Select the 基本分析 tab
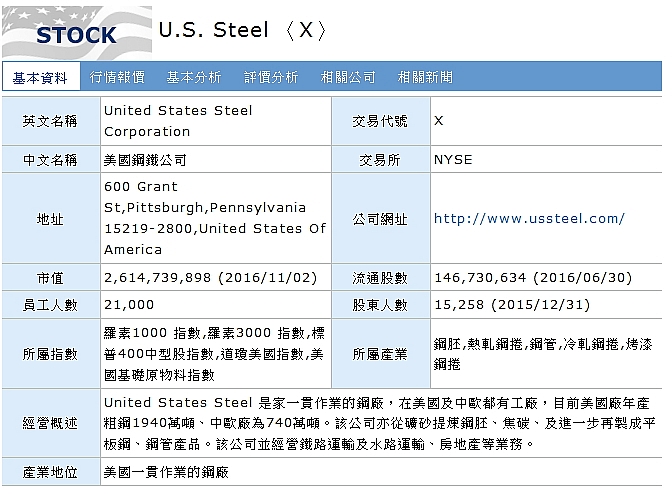Viewport: 672px width, 494px height. [x=194, y=77]
